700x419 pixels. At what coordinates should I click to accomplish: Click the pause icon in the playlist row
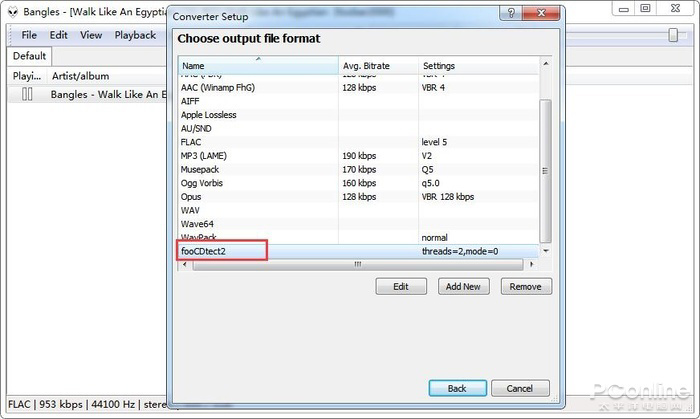(27, 94)
